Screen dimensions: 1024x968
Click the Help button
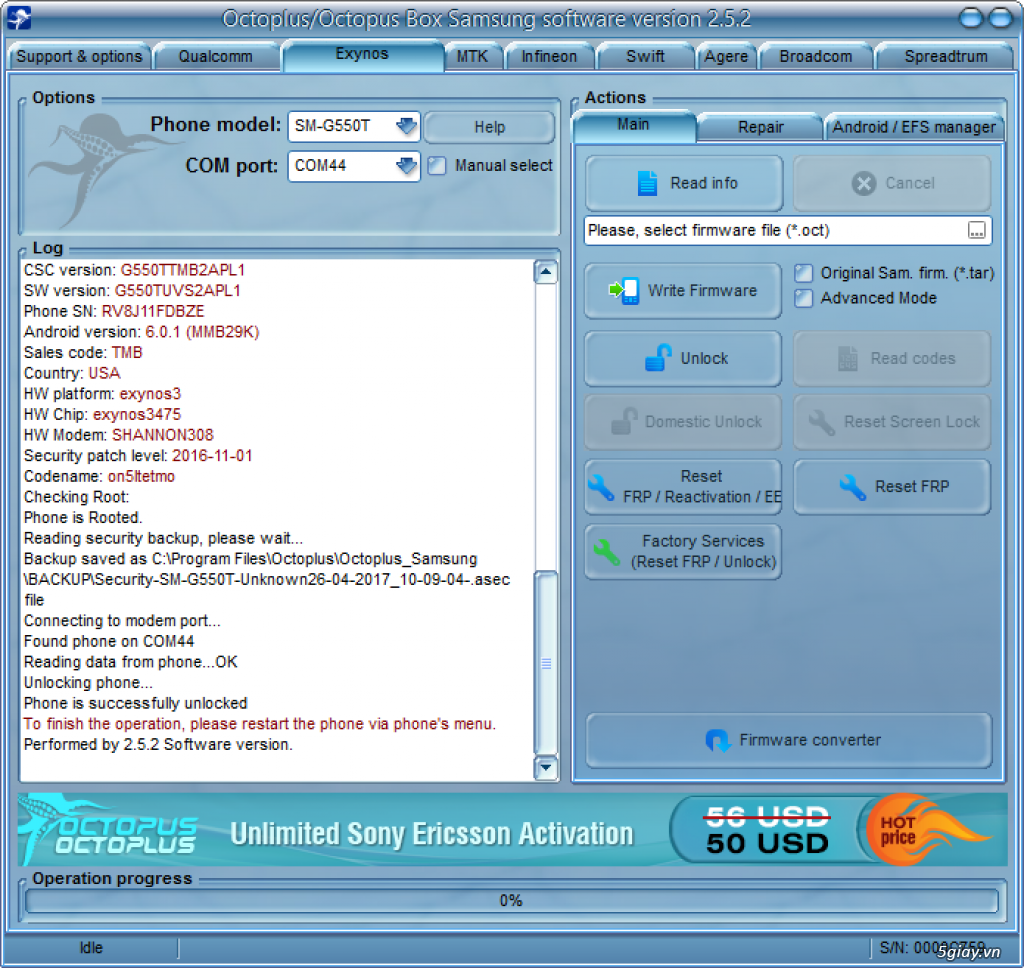489,127
